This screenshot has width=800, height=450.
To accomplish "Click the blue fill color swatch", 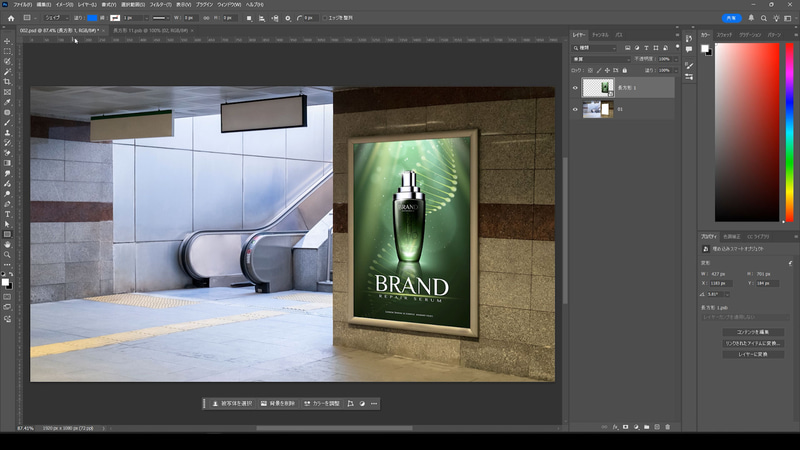I will [x=93, y=18].
